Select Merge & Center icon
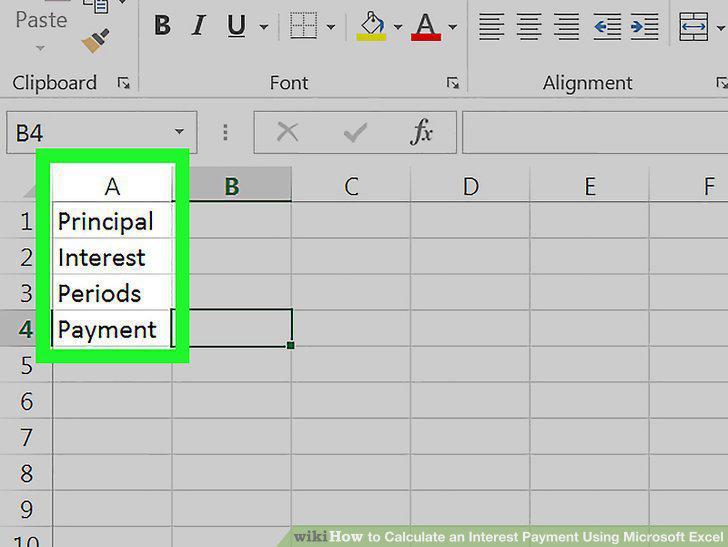 694,26
